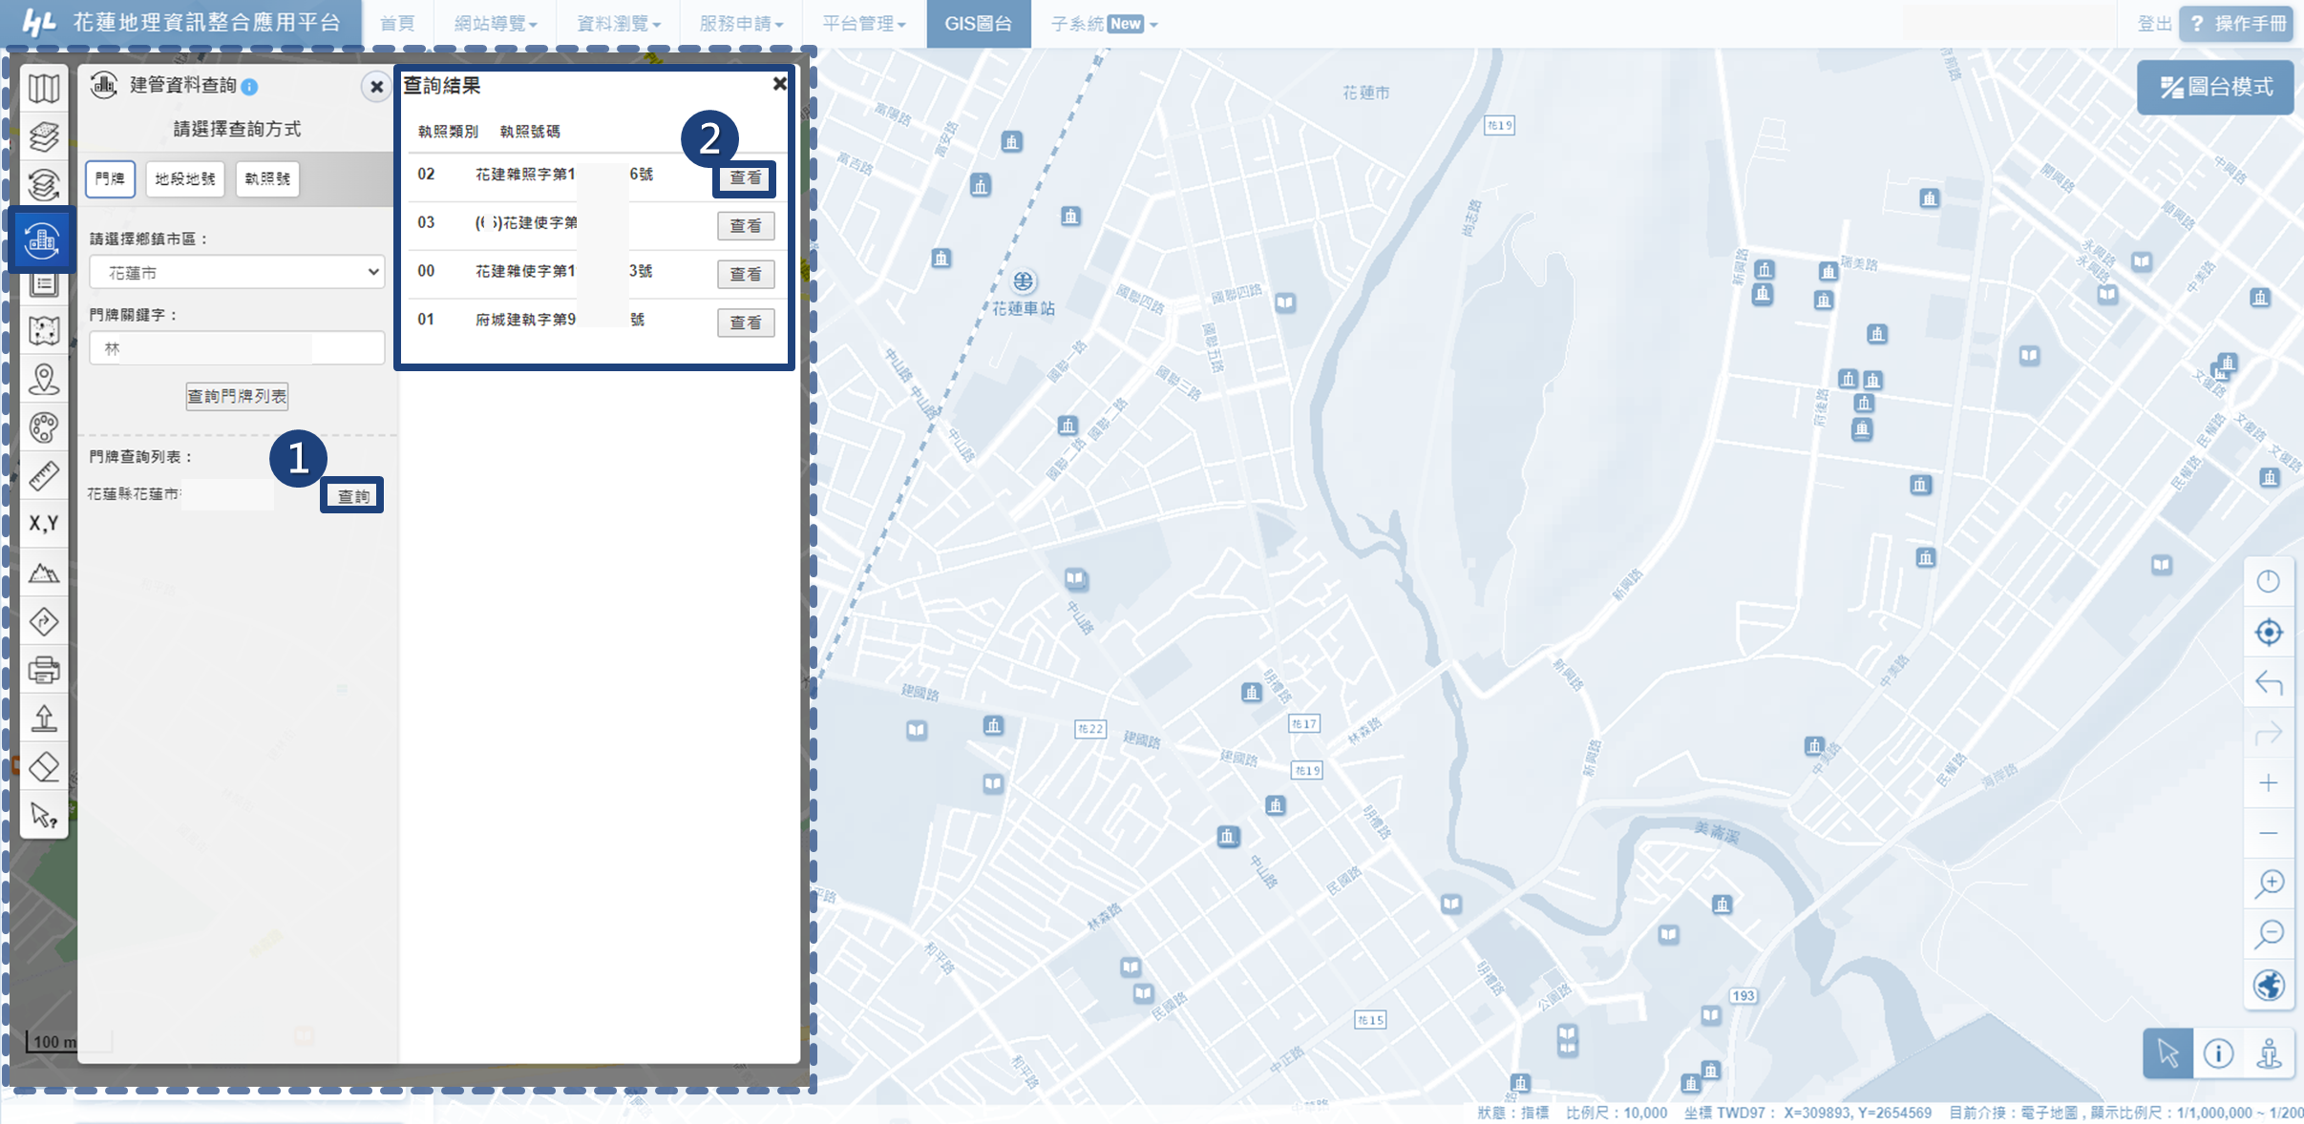
Task: Select 門牌 query method
Action: tap(110, 179)
